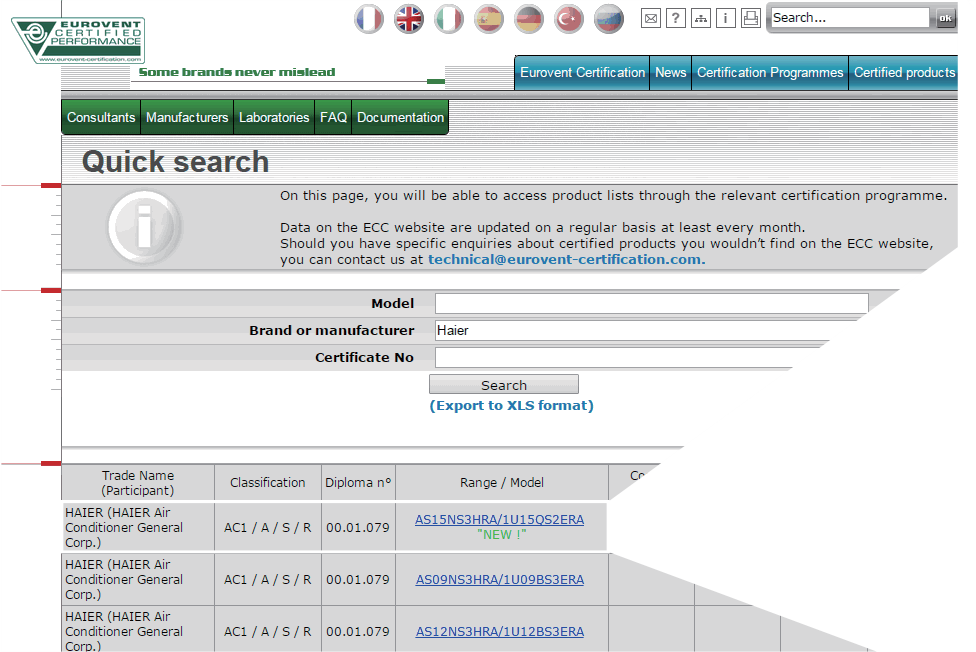Viewport: 976px width, 652px height.
Task: Click the Quick search page heading
Action: (176, 162)
